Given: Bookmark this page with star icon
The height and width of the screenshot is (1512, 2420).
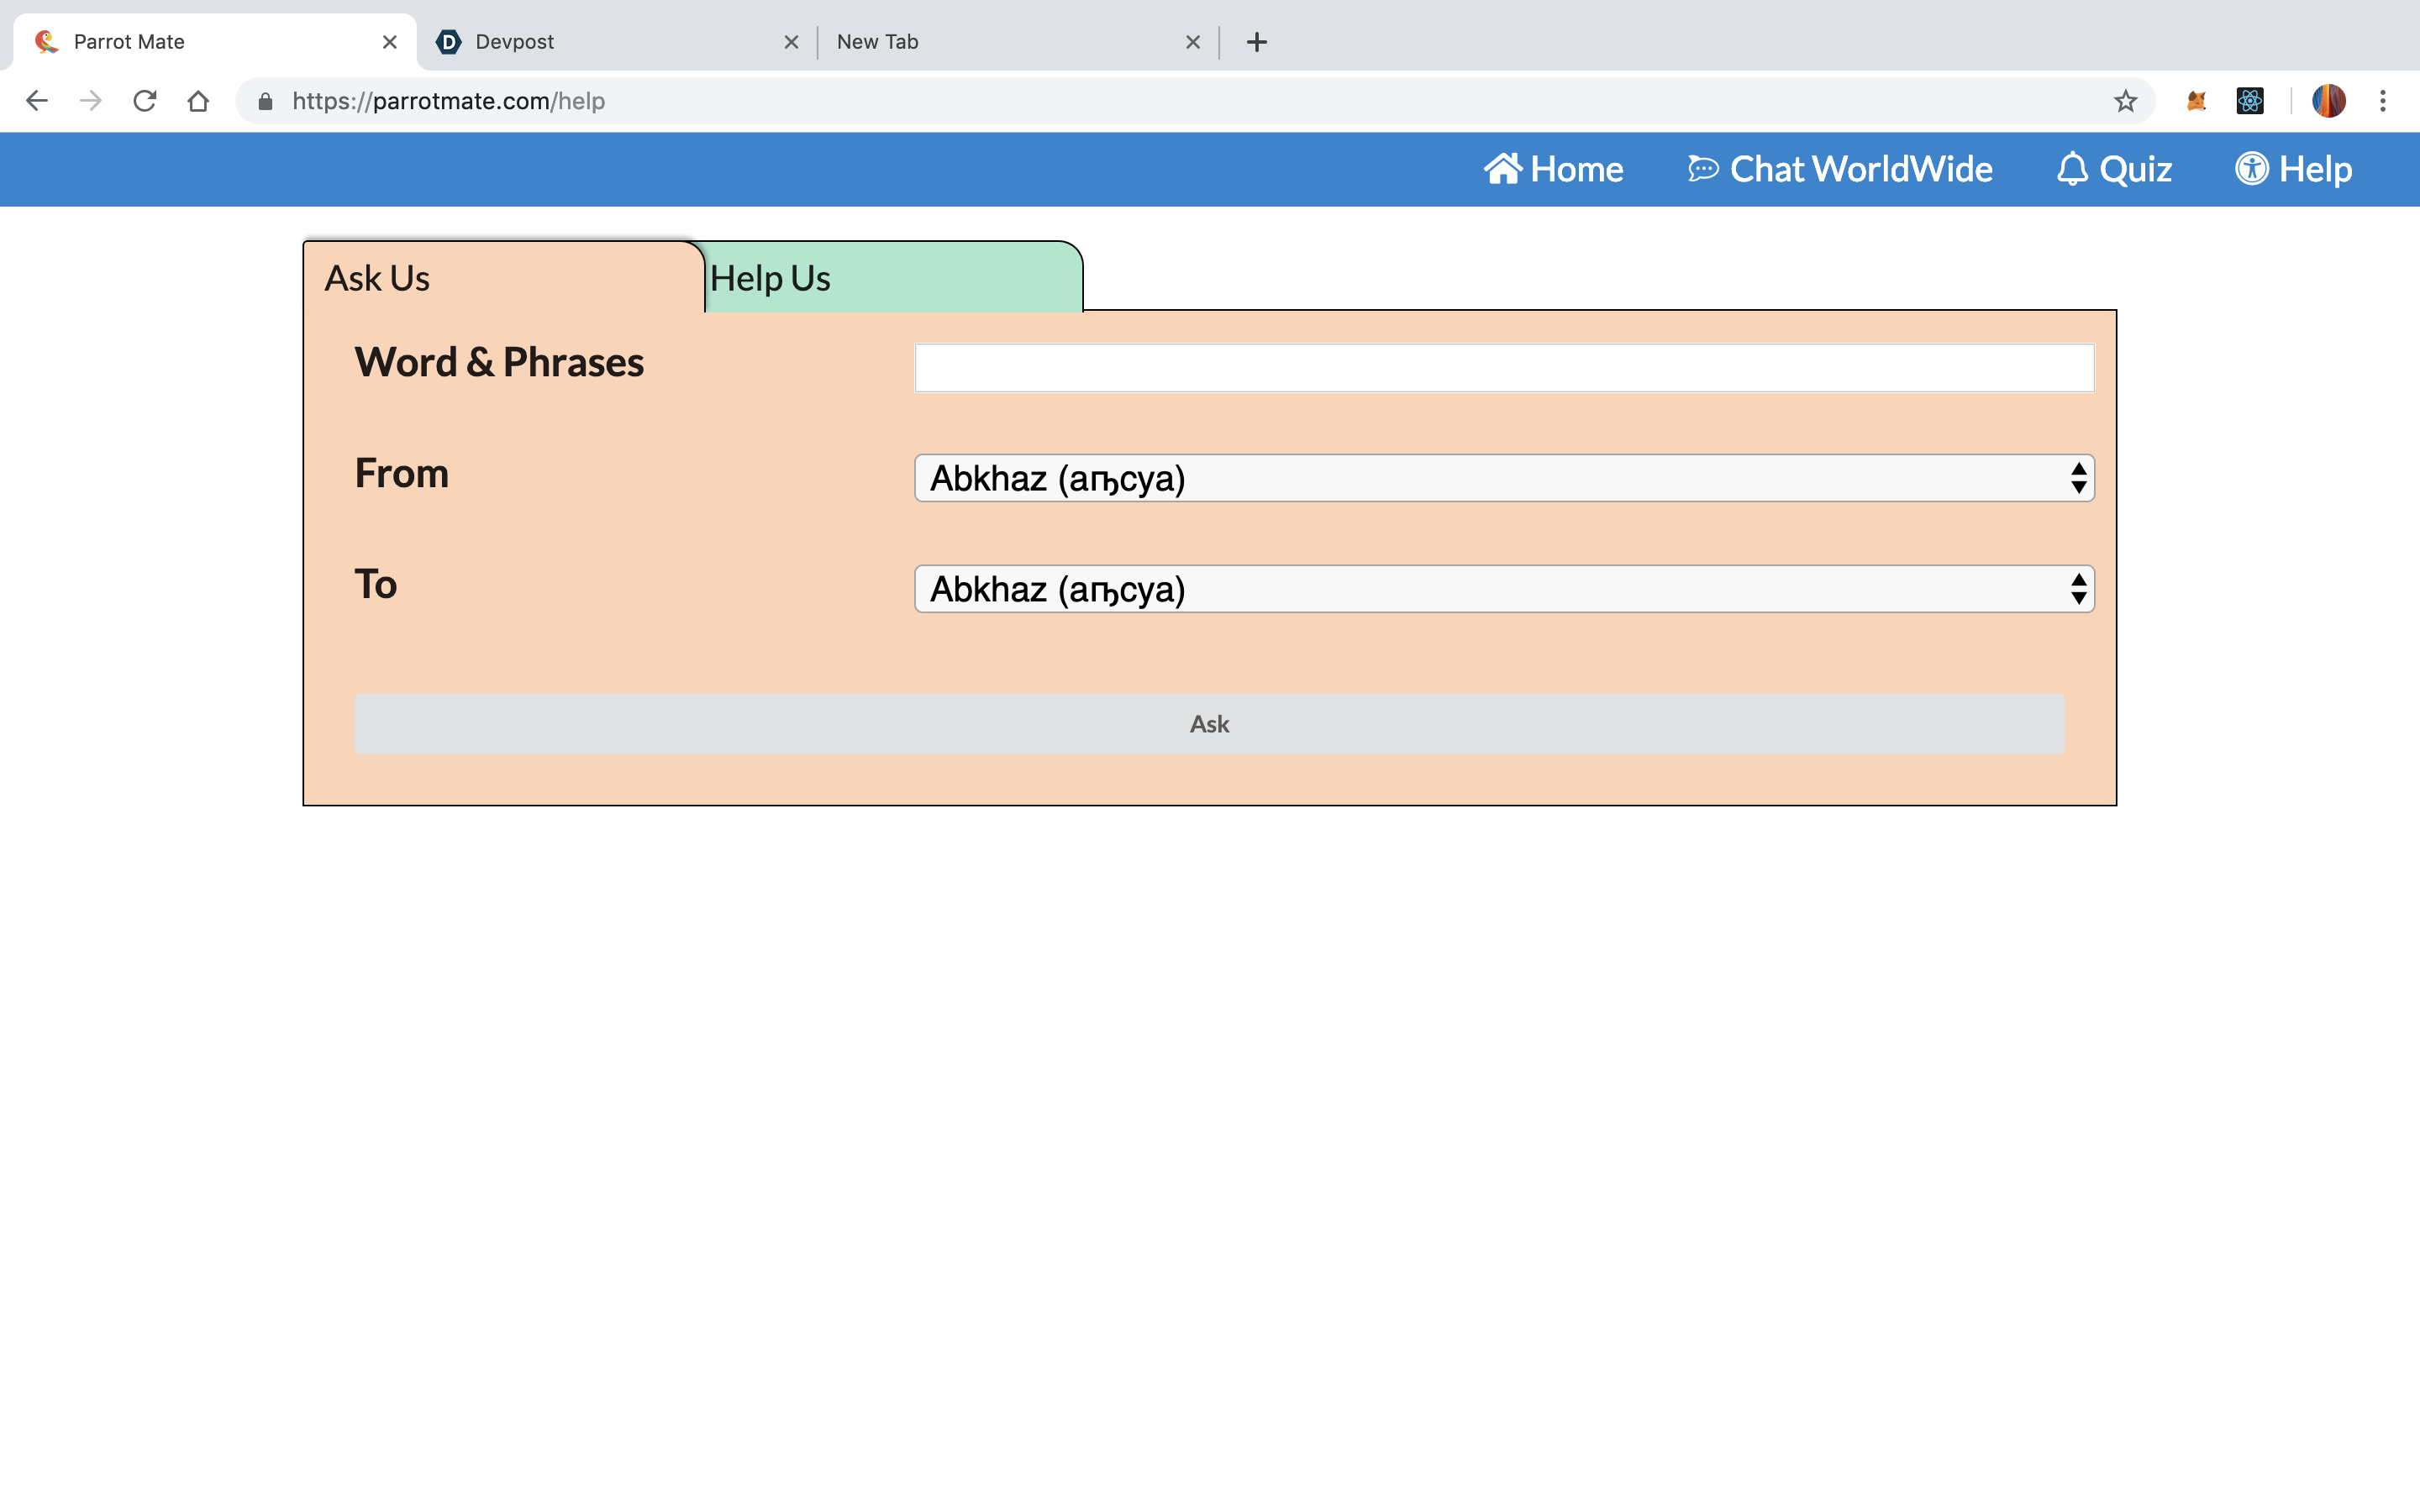Looking at the screenshot, I should point(2125,101).
